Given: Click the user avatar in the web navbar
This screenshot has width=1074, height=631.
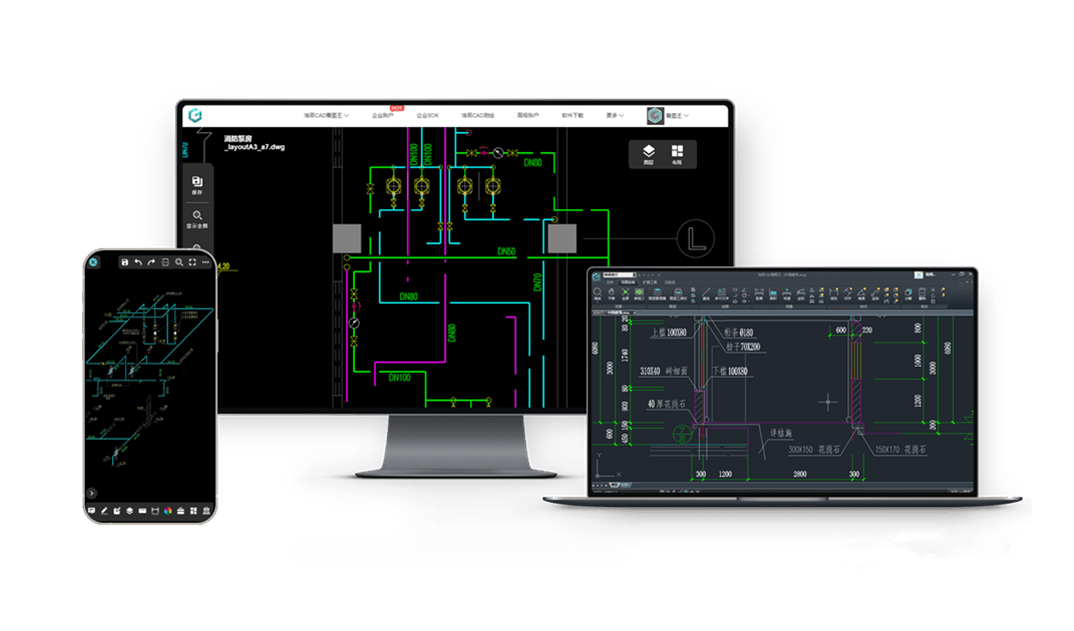Looking at the screenshot, I should [x=655, y=116].
